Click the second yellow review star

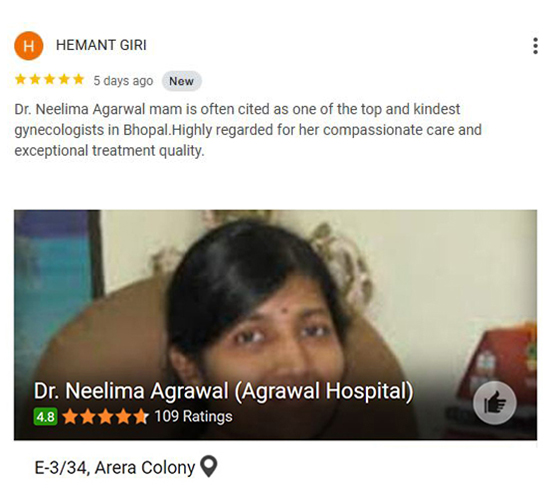click(35, 79)
